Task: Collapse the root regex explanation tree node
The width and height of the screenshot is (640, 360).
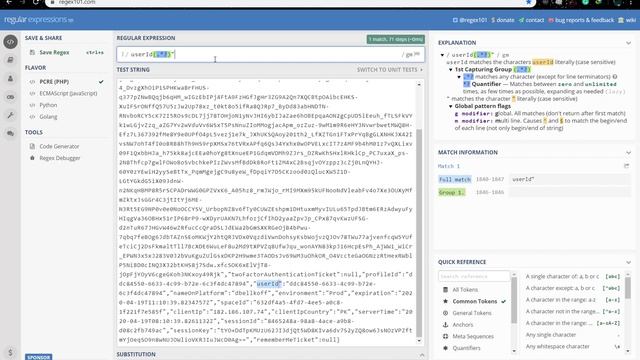Action: [x=442, y=55]
